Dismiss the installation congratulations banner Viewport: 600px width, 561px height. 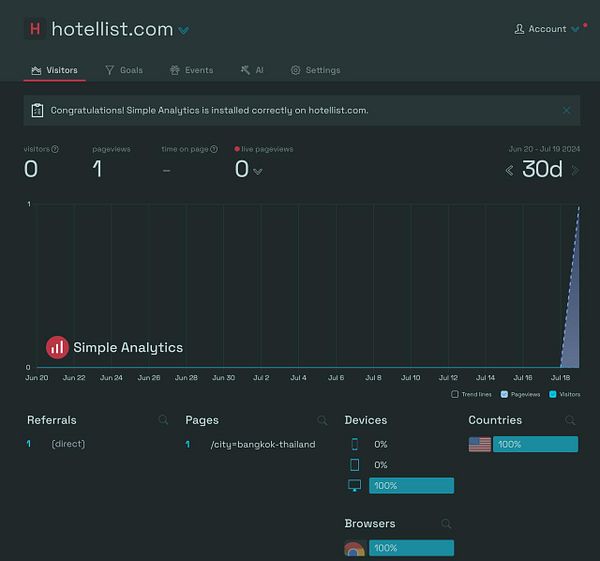pos(567,111)
